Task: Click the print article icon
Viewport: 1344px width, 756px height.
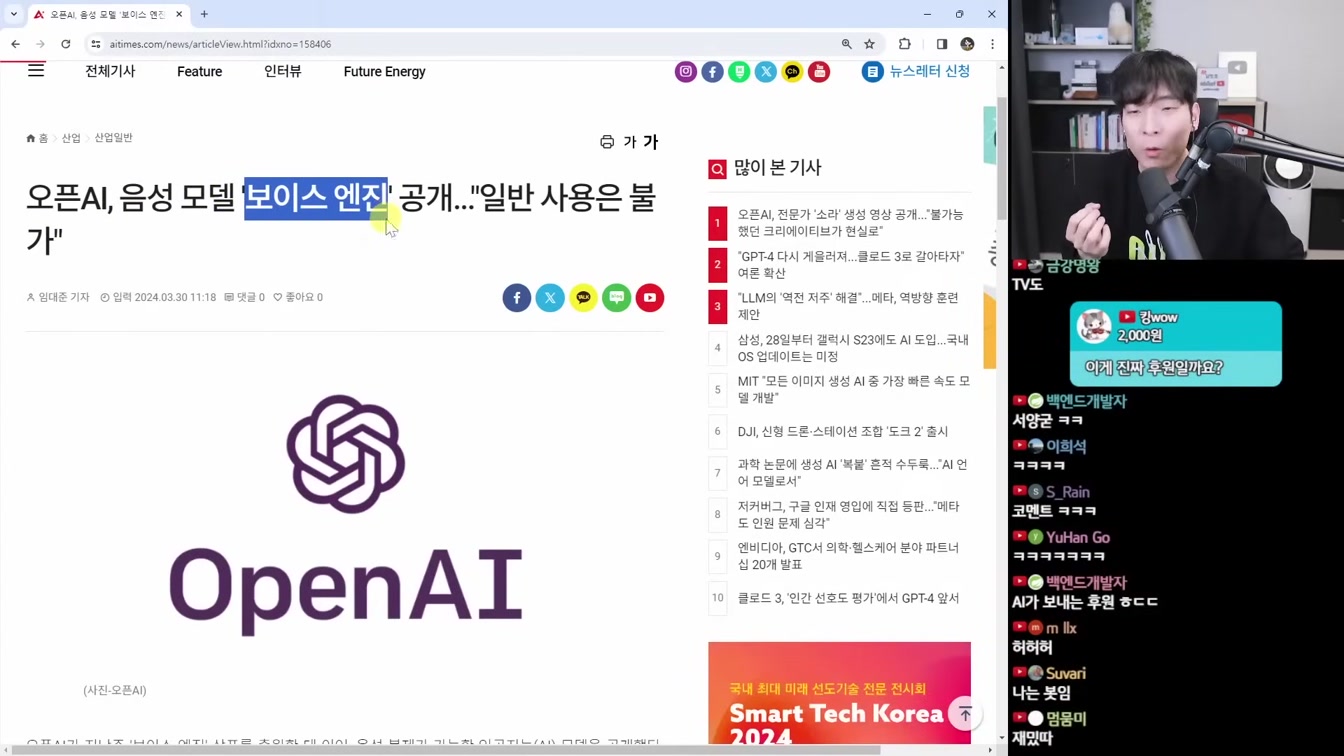Action: tap(607, 142)
